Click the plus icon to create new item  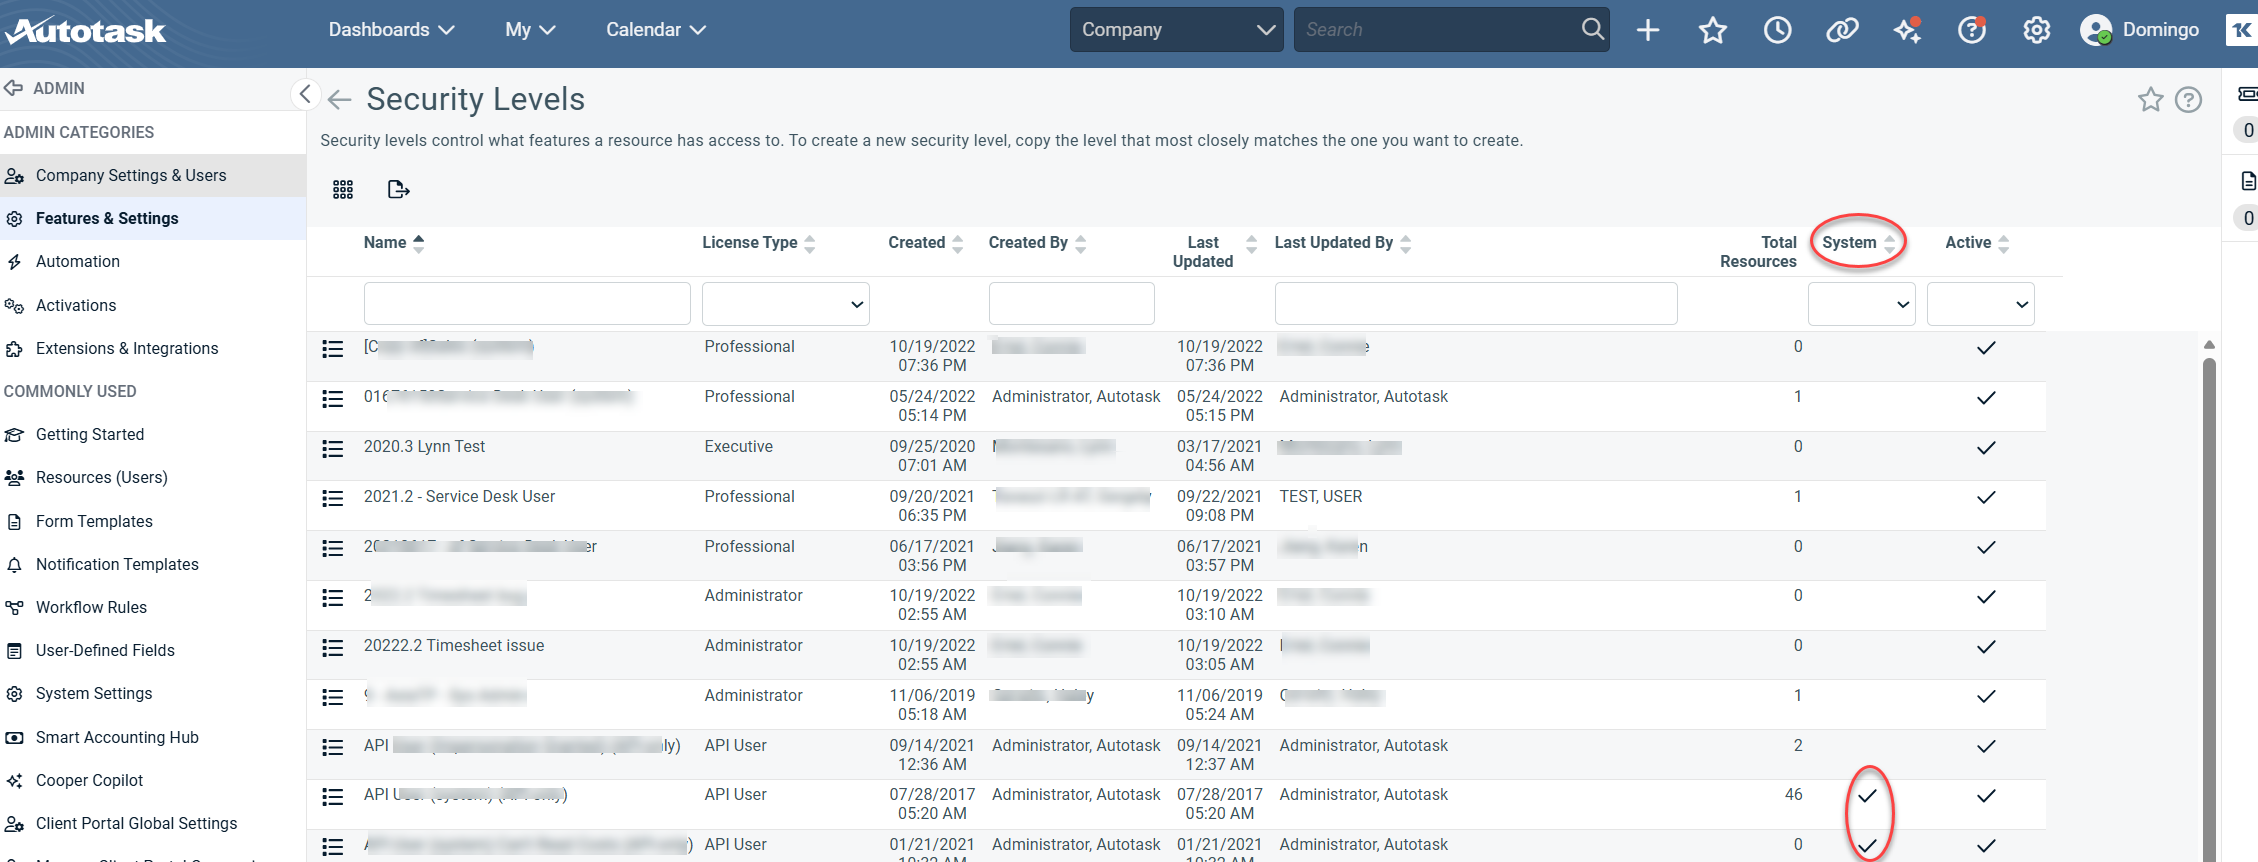(x=1648, y=30)
